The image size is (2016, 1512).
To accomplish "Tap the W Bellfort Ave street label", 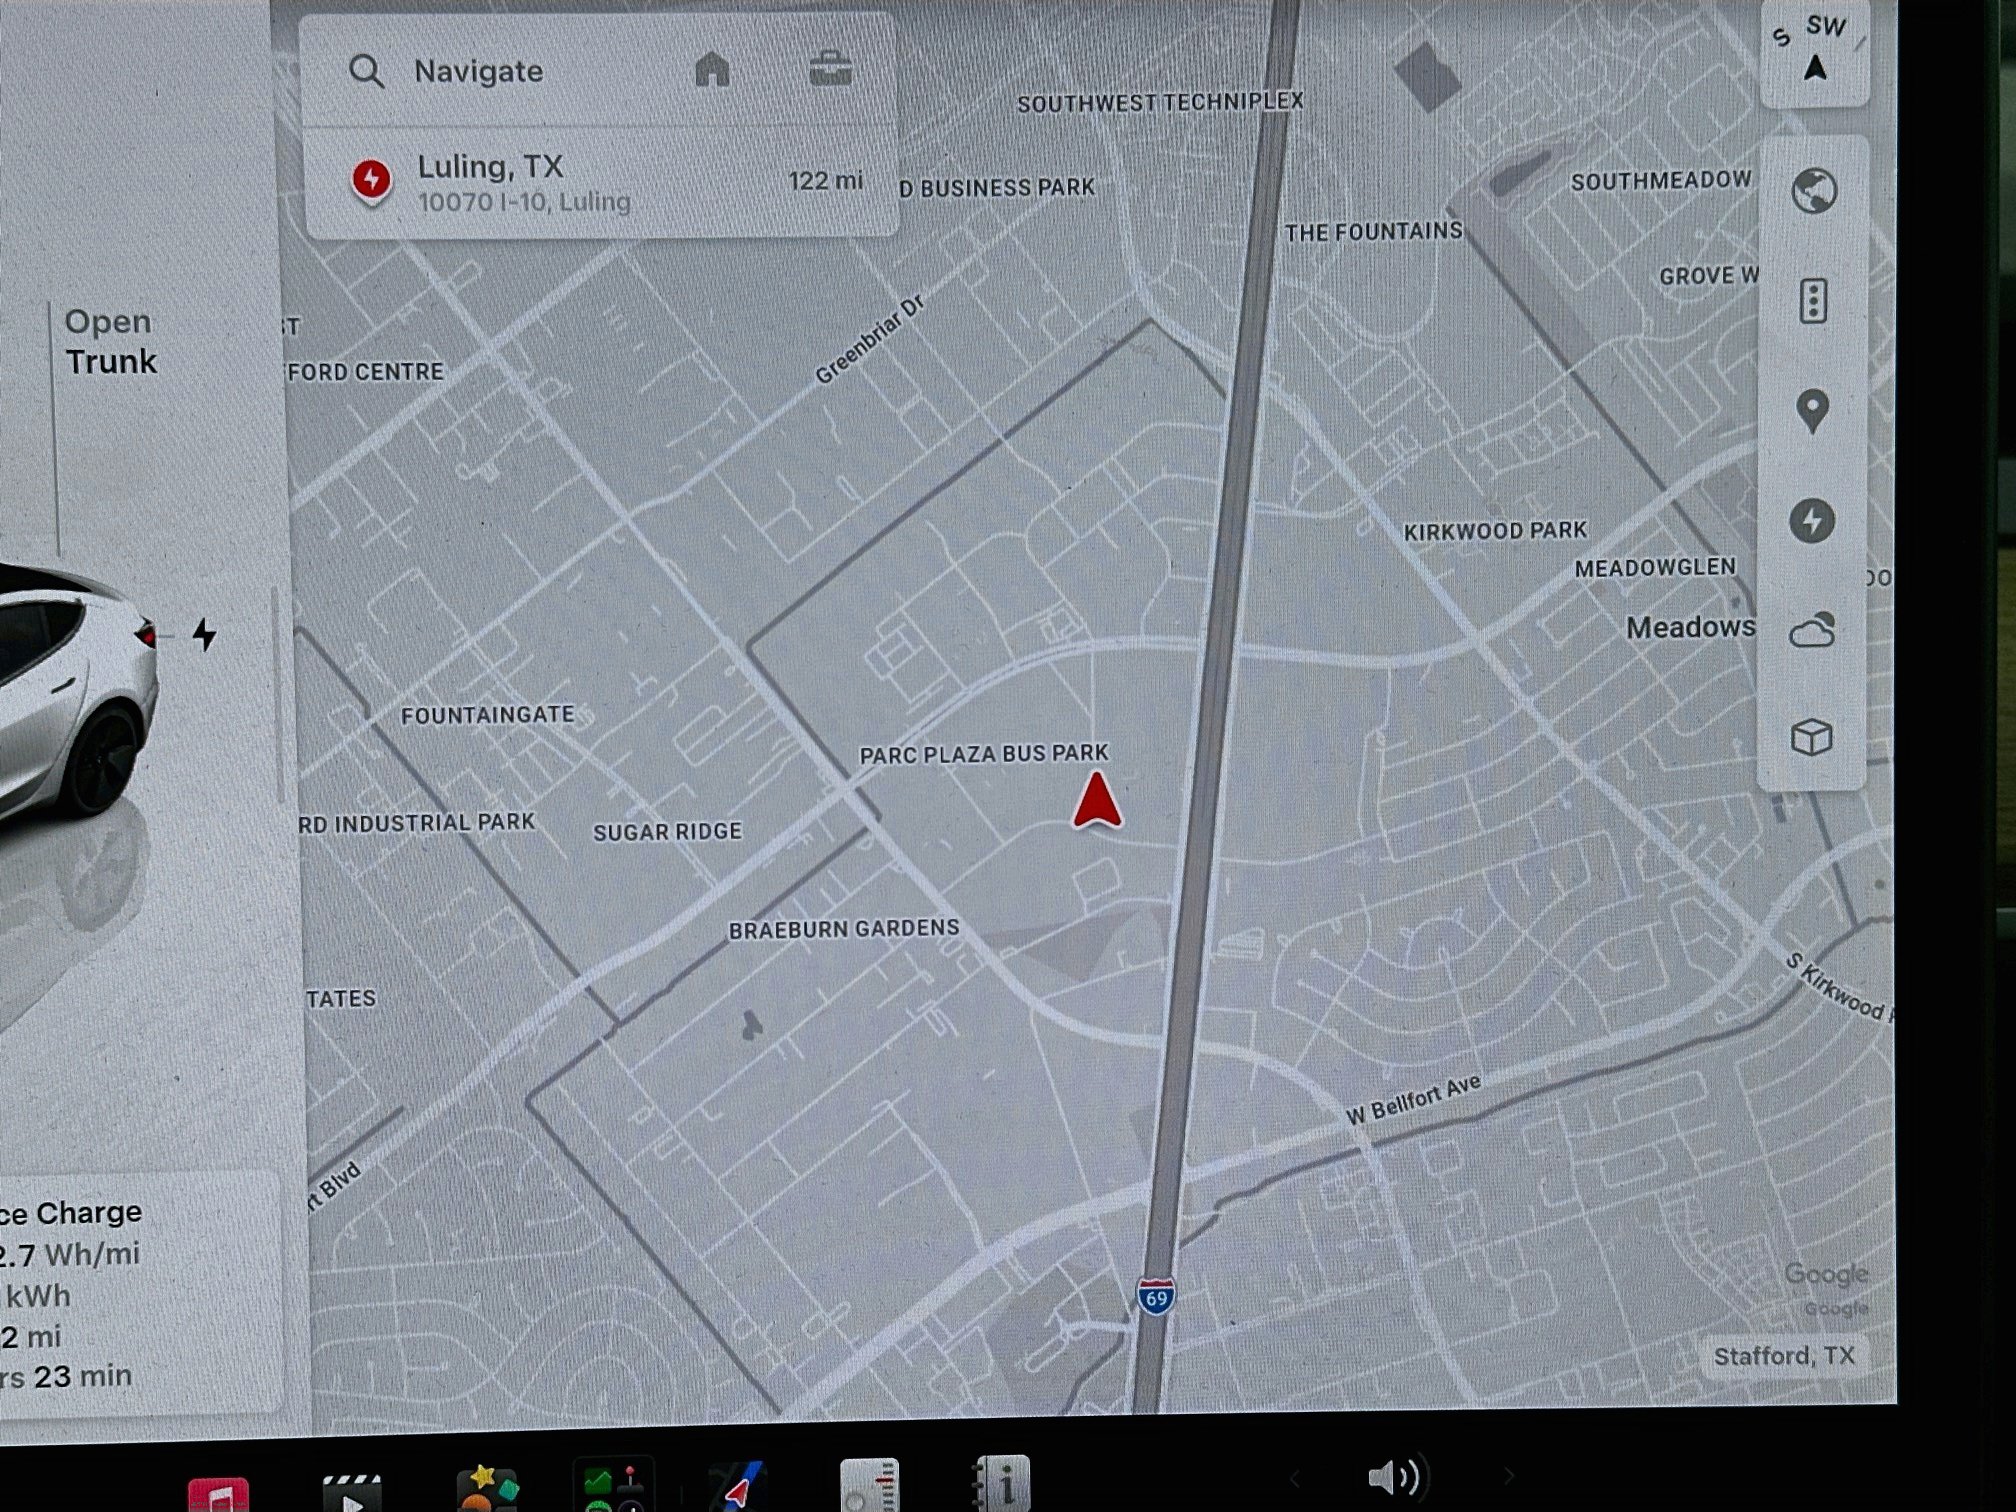I will pos(1413,1101).
